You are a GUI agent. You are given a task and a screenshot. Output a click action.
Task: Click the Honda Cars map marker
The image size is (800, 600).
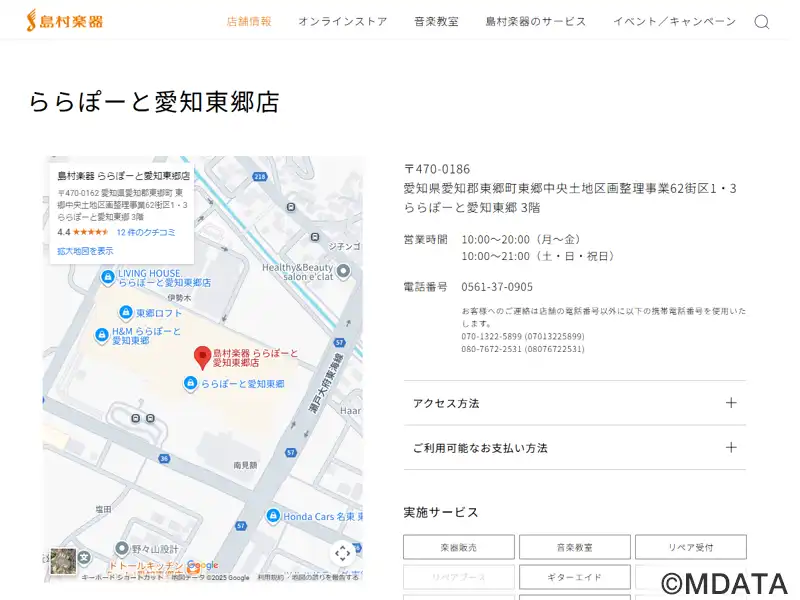(272, 515)
